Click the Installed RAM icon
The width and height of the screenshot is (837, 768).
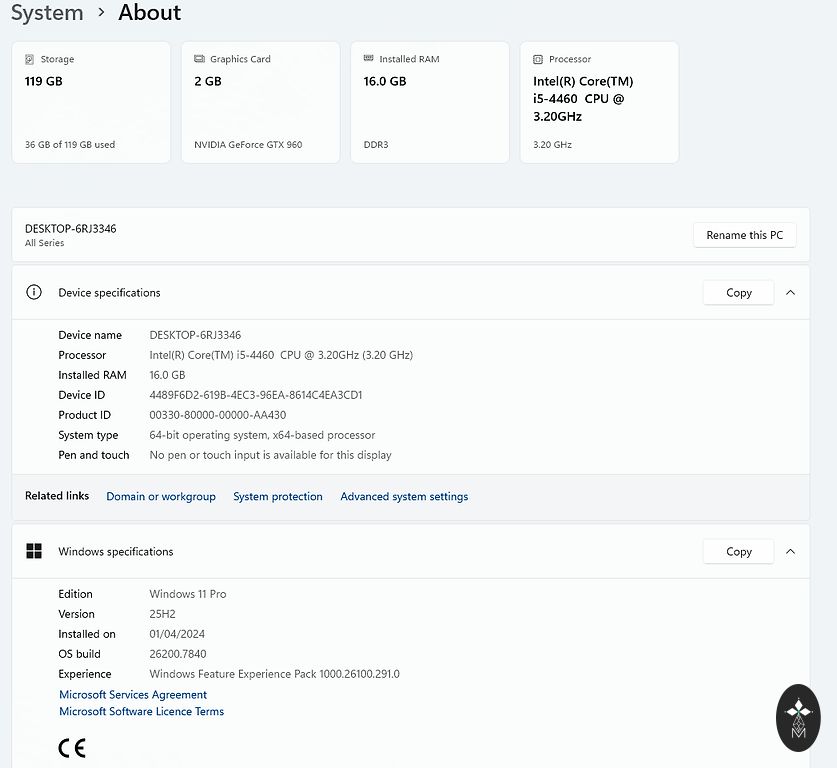(x=369, y=60)
